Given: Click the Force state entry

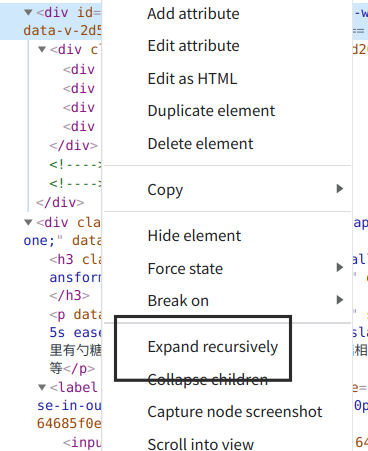Looking at the screenshot, I should tap(185, 269).
